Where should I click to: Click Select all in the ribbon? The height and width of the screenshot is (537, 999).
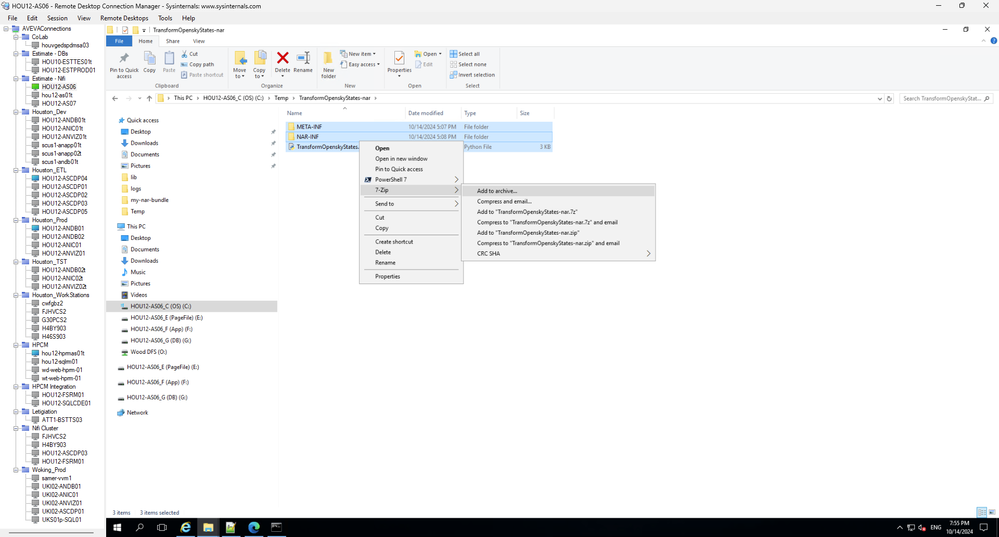[468, 54]
